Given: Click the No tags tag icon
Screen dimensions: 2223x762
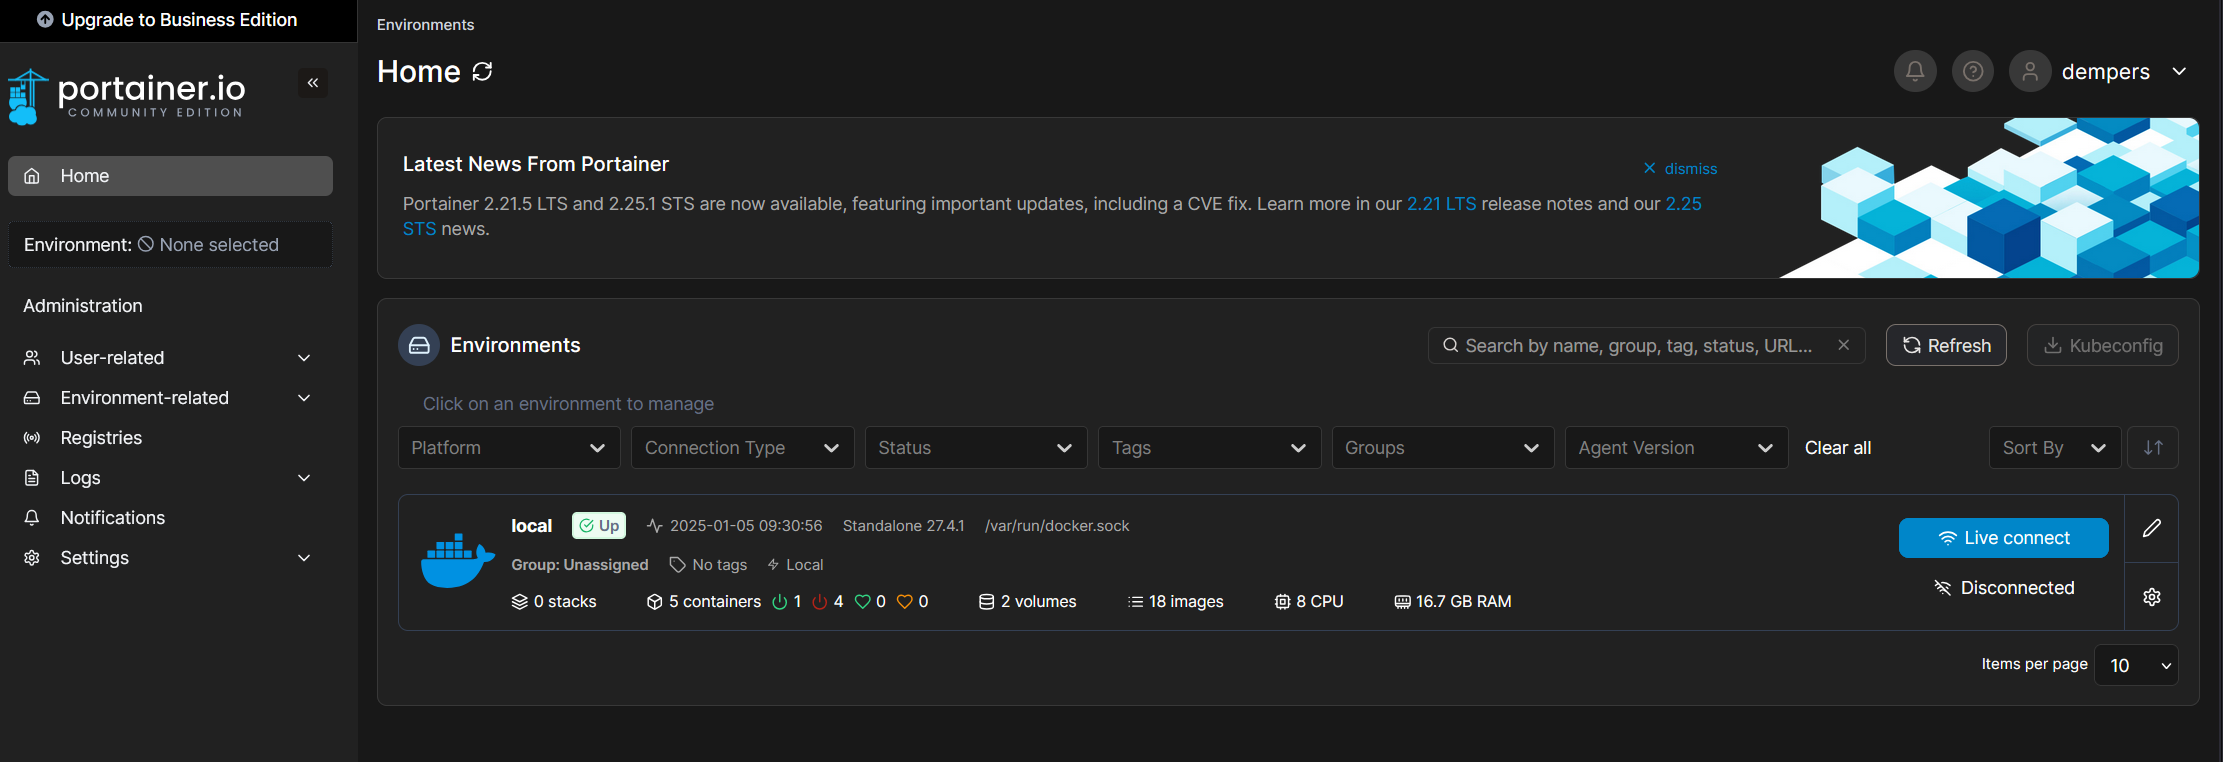Looking at the screenshot, I should coord(677,565).
